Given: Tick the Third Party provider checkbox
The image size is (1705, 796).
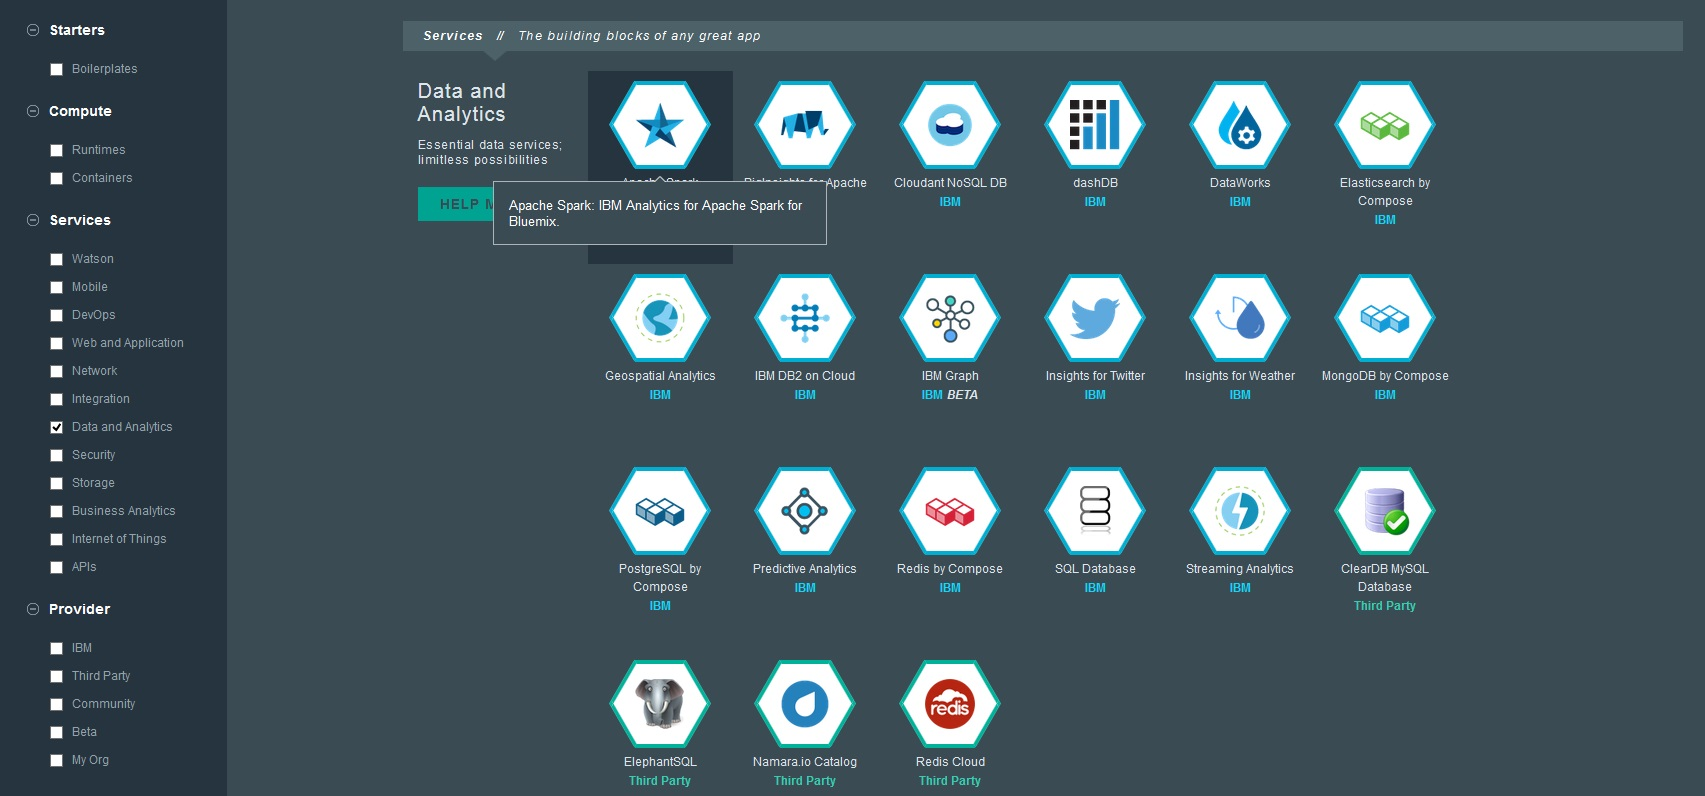Looking at the screenshot, I should coord(57,677).
